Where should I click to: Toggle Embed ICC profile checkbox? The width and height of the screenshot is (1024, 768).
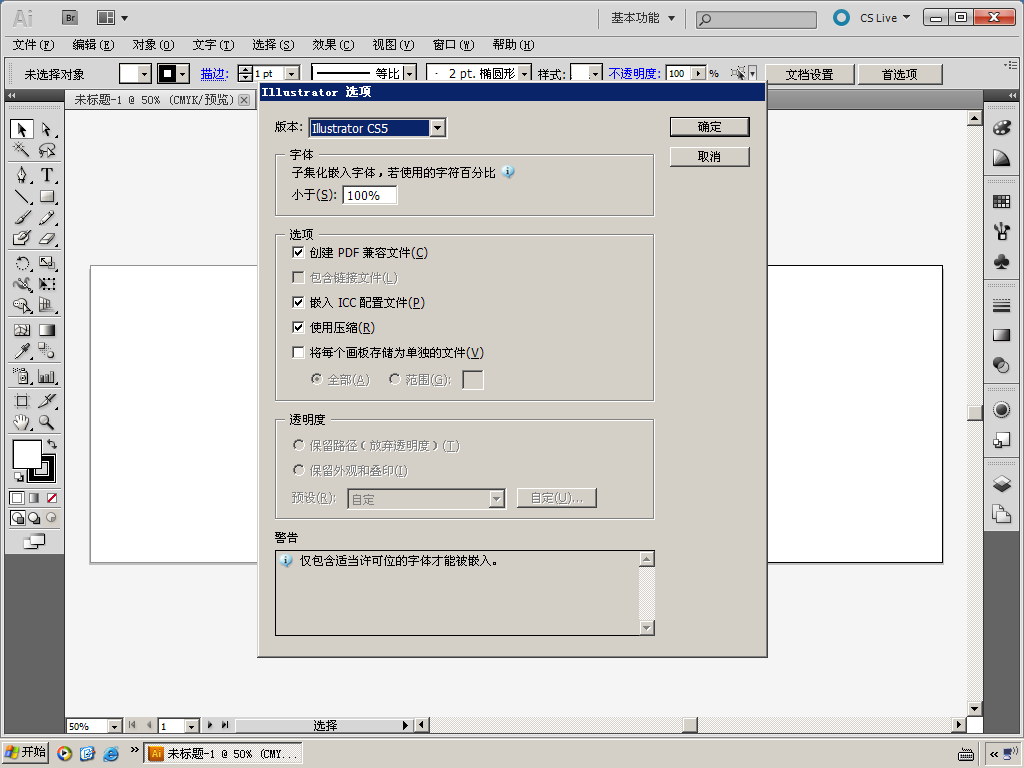(298, 302)
